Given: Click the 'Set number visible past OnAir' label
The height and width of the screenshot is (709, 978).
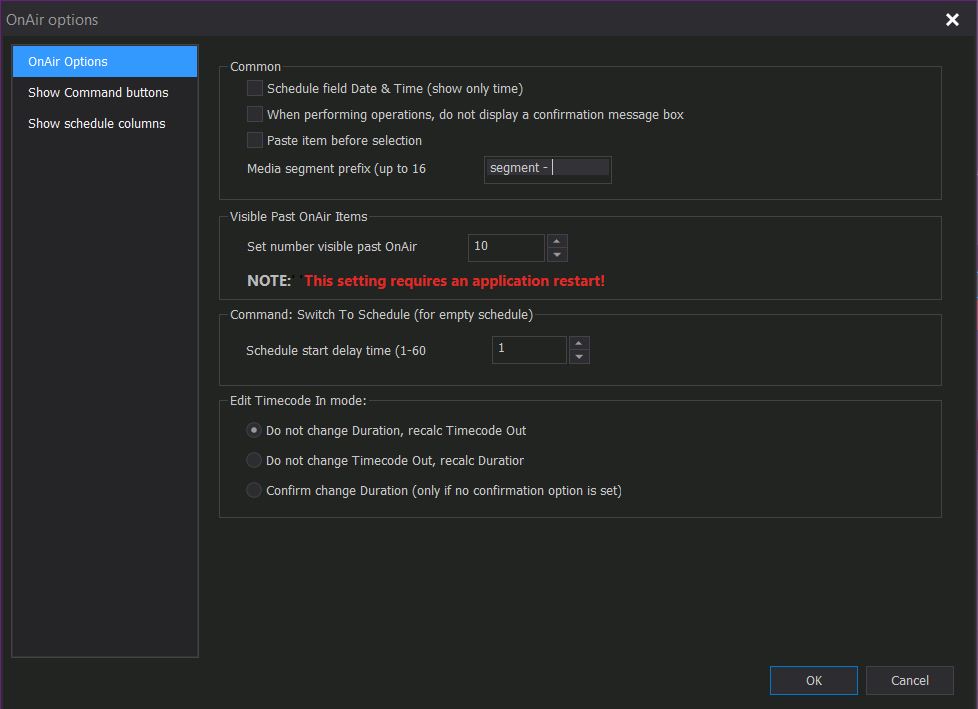Looking at the screenshot, I should pyautogui.click(x=332, y=247).
